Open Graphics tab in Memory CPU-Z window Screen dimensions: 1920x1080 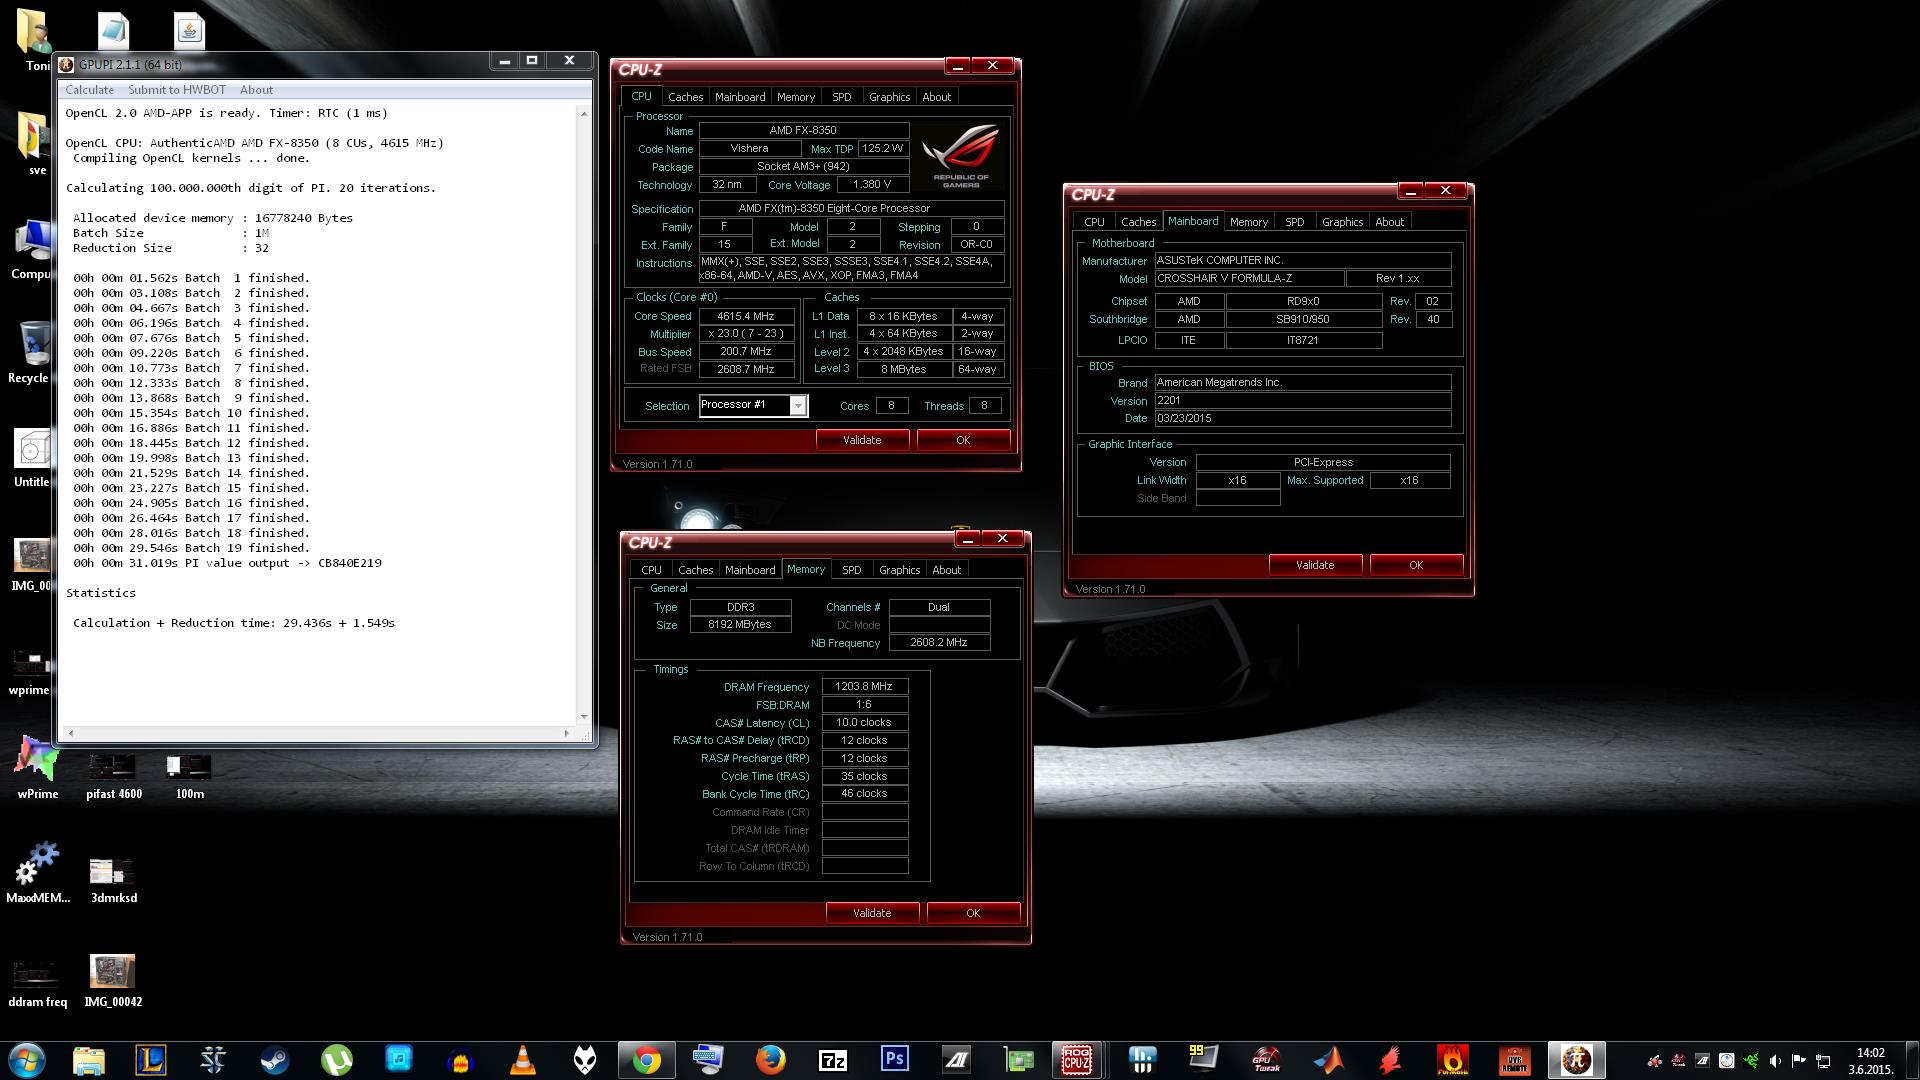[899, 570]
